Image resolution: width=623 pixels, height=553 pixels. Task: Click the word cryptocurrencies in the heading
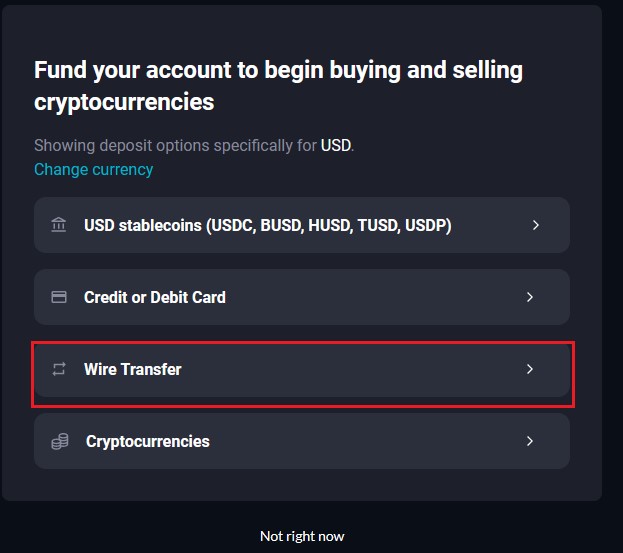click(x=124, y=102)
